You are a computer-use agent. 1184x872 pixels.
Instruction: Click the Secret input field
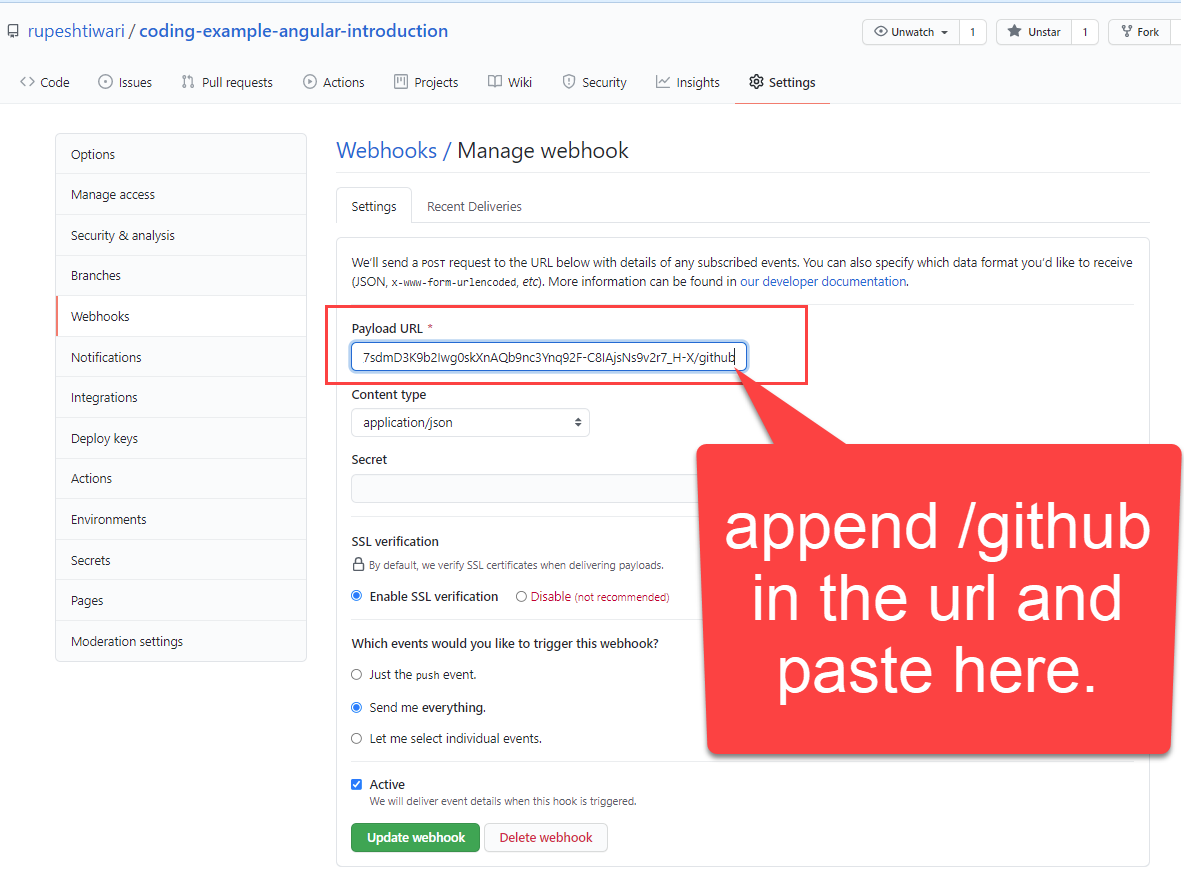(x=526, y=488)
